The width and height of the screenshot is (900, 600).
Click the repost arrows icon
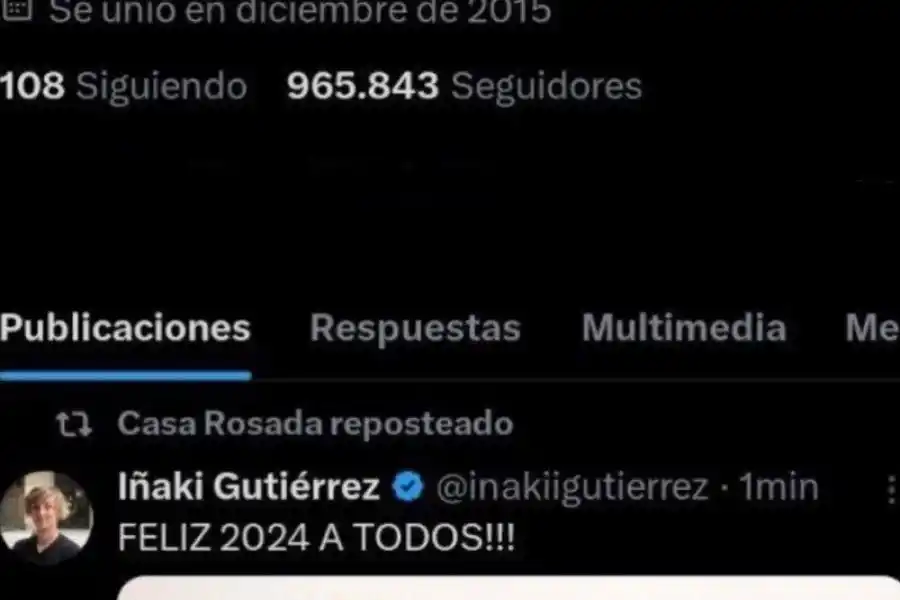(x=73, y=424)
